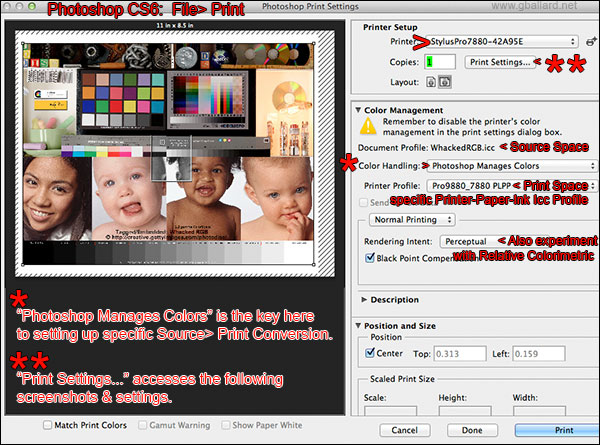Collapse the Position and Size section
This screenshot has width=600, height=445.
[358, 326]
